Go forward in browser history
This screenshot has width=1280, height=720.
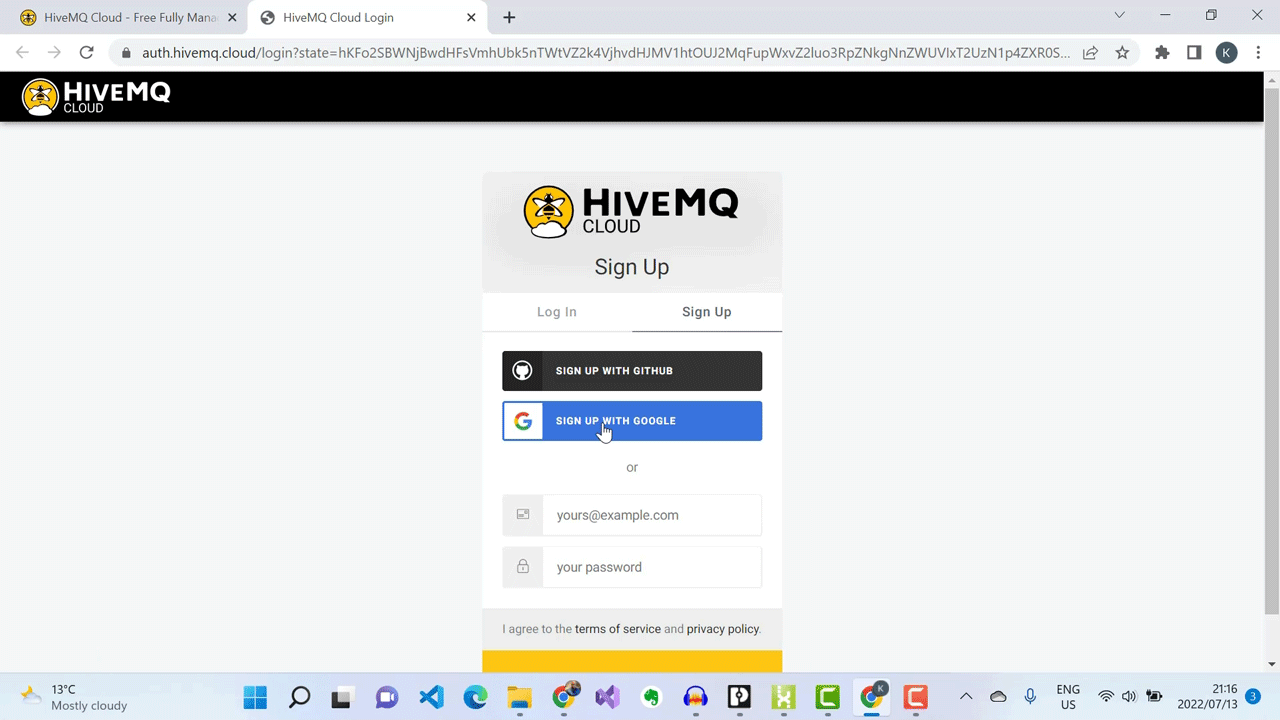[x=54, y=53]
